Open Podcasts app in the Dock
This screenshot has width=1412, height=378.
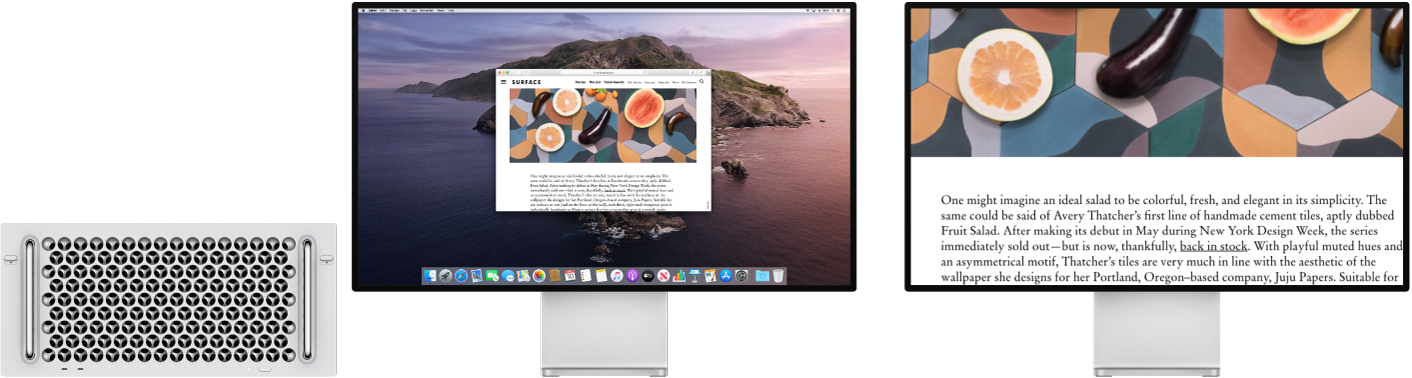632,276
